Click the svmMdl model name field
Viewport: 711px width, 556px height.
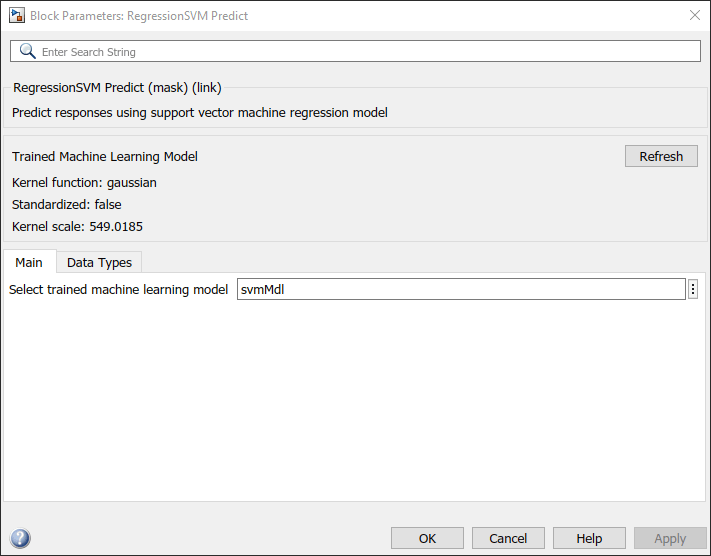(460, 289)
